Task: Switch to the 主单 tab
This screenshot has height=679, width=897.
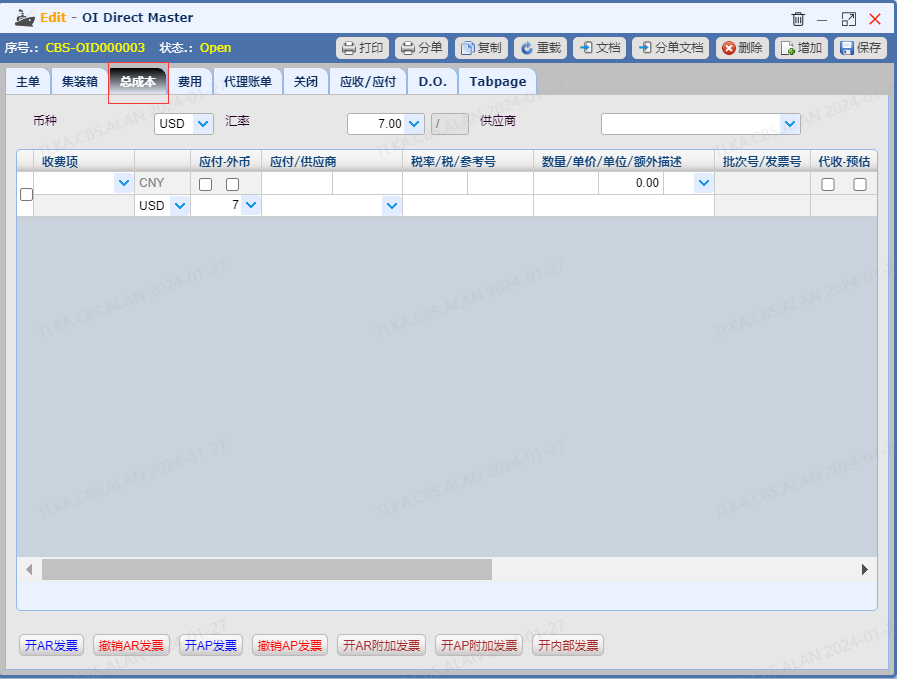Action: click(28, 82)
